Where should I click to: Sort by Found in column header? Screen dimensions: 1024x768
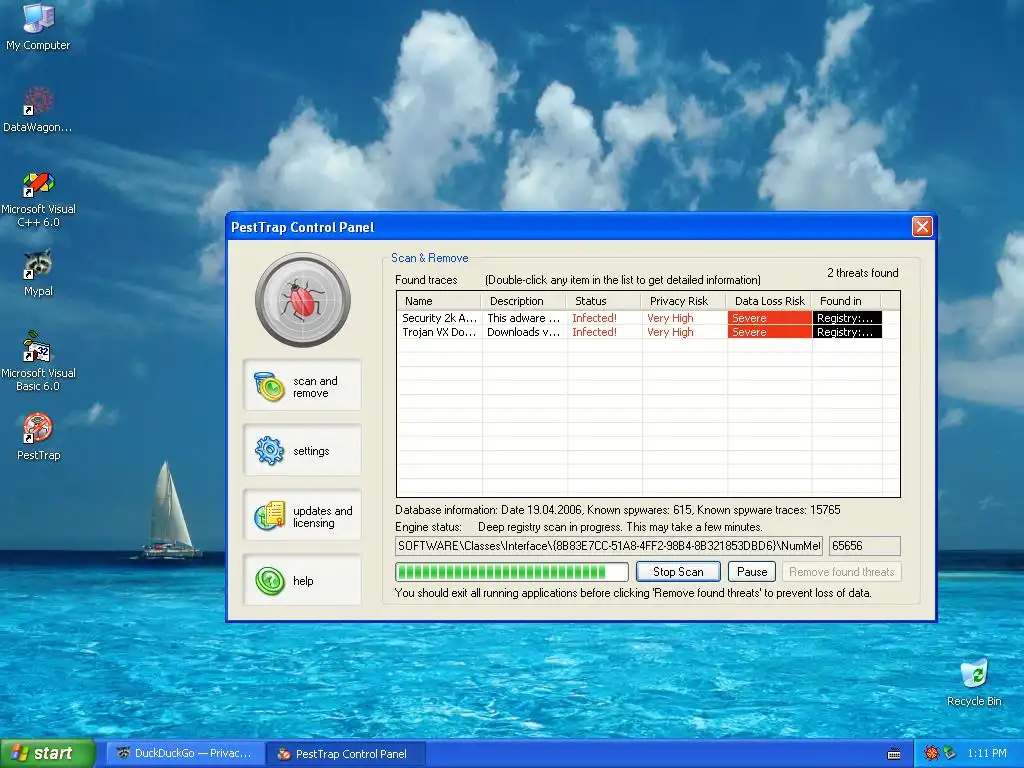point(846,301)
